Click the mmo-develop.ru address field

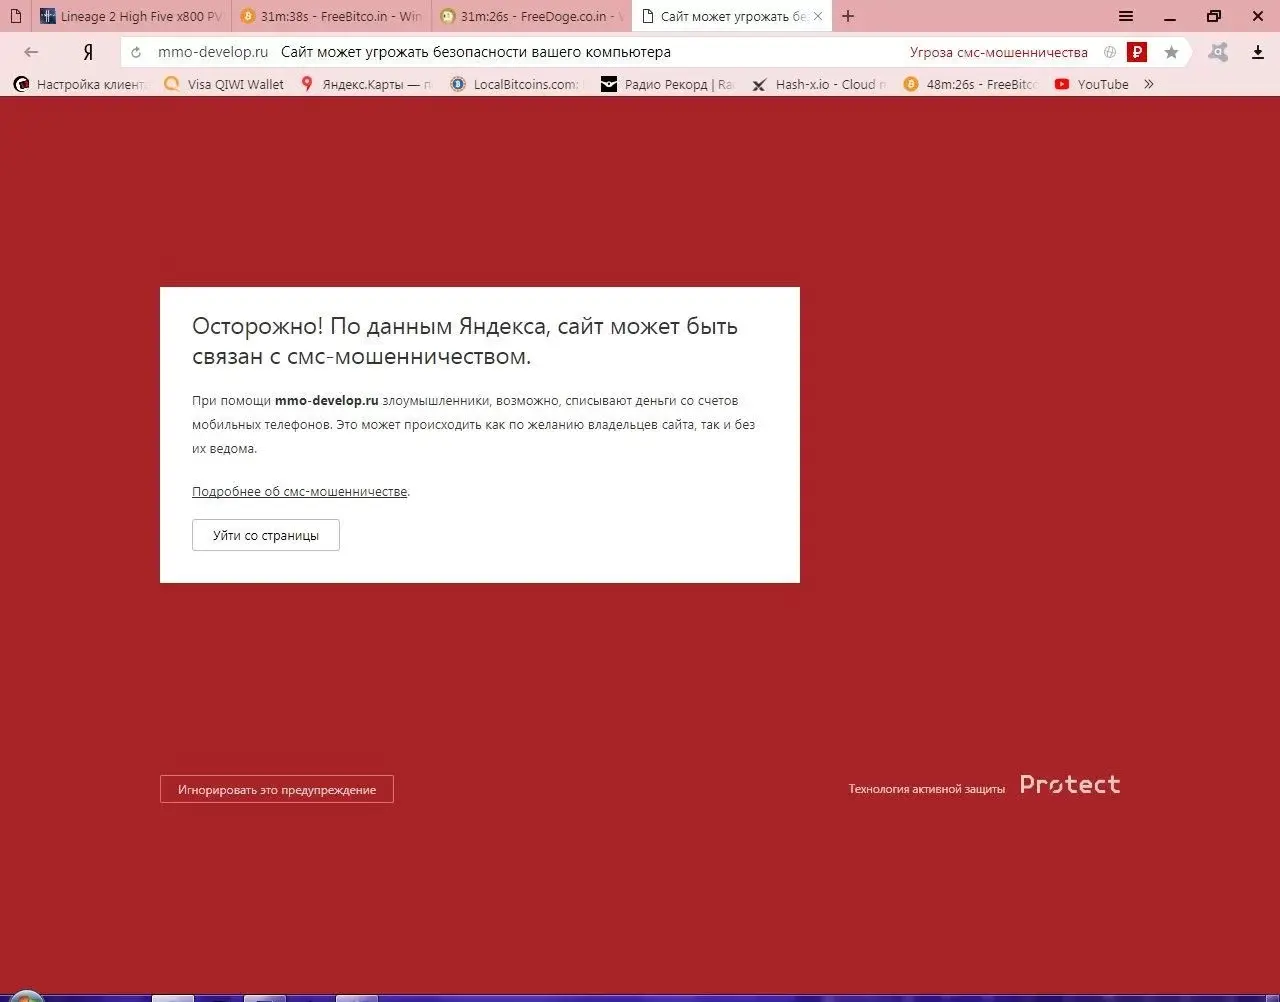(213, 52)
